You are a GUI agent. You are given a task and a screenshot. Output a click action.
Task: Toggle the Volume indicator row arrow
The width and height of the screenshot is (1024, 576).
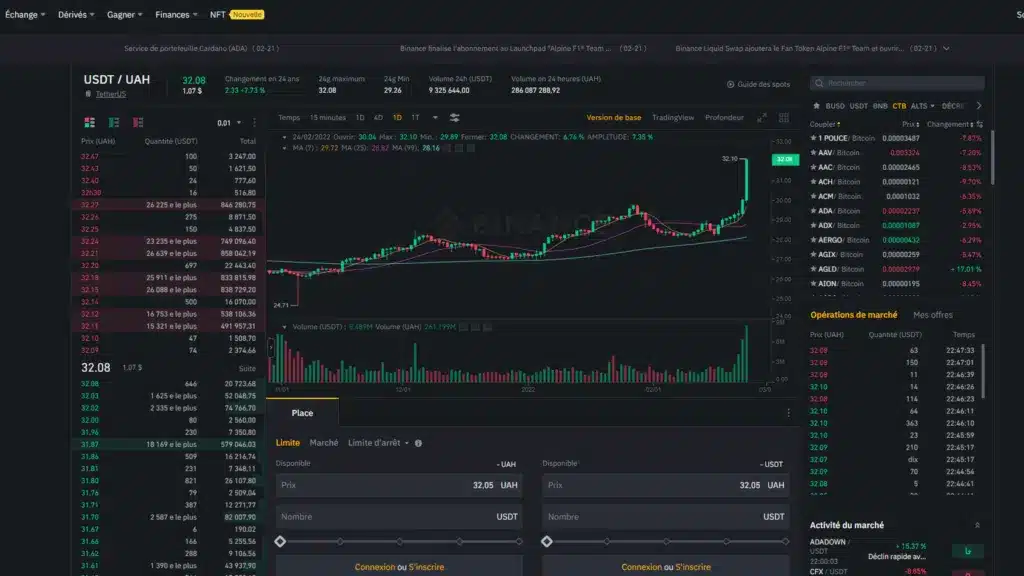click(x=284, y=327)
